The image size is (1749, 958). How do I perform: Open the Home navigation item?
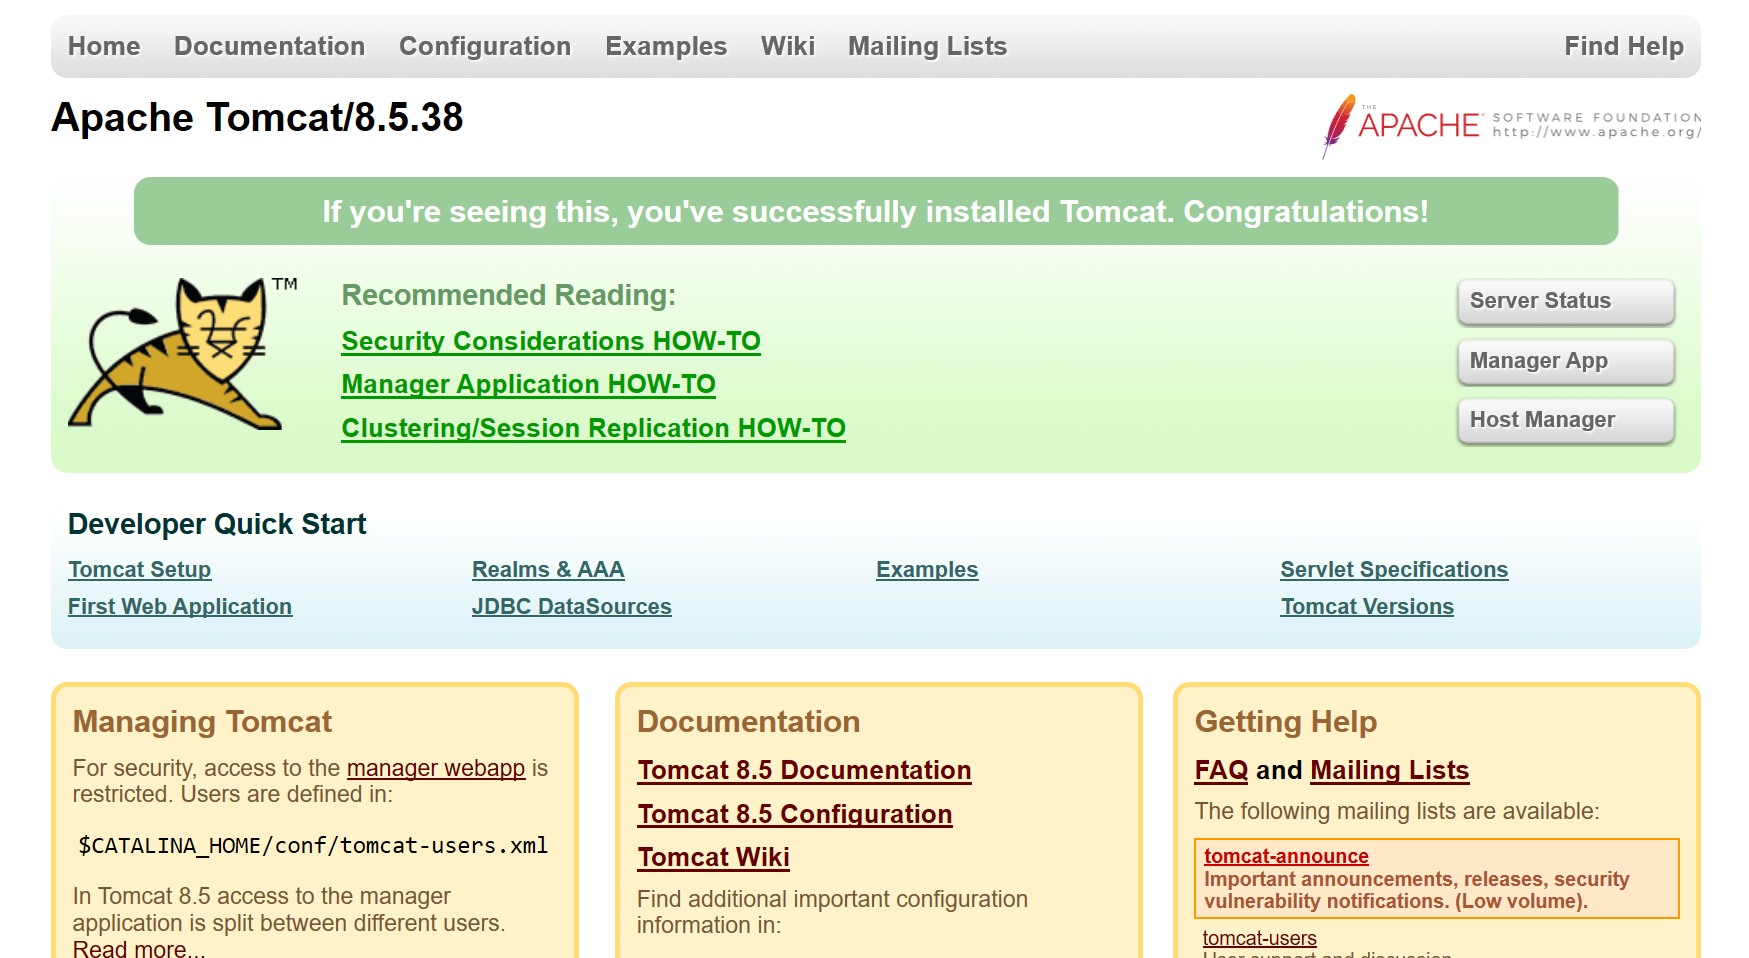click(104, 46)
